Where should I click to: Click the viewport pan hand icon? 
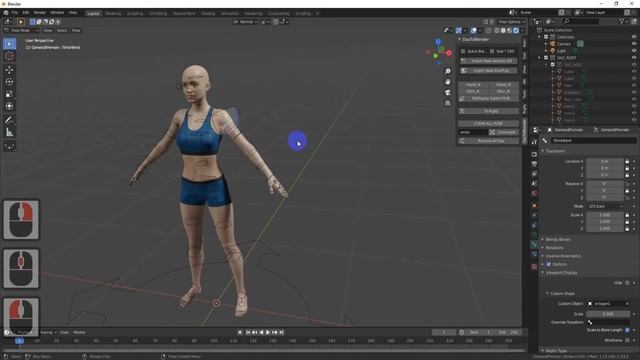coord(448,82)
